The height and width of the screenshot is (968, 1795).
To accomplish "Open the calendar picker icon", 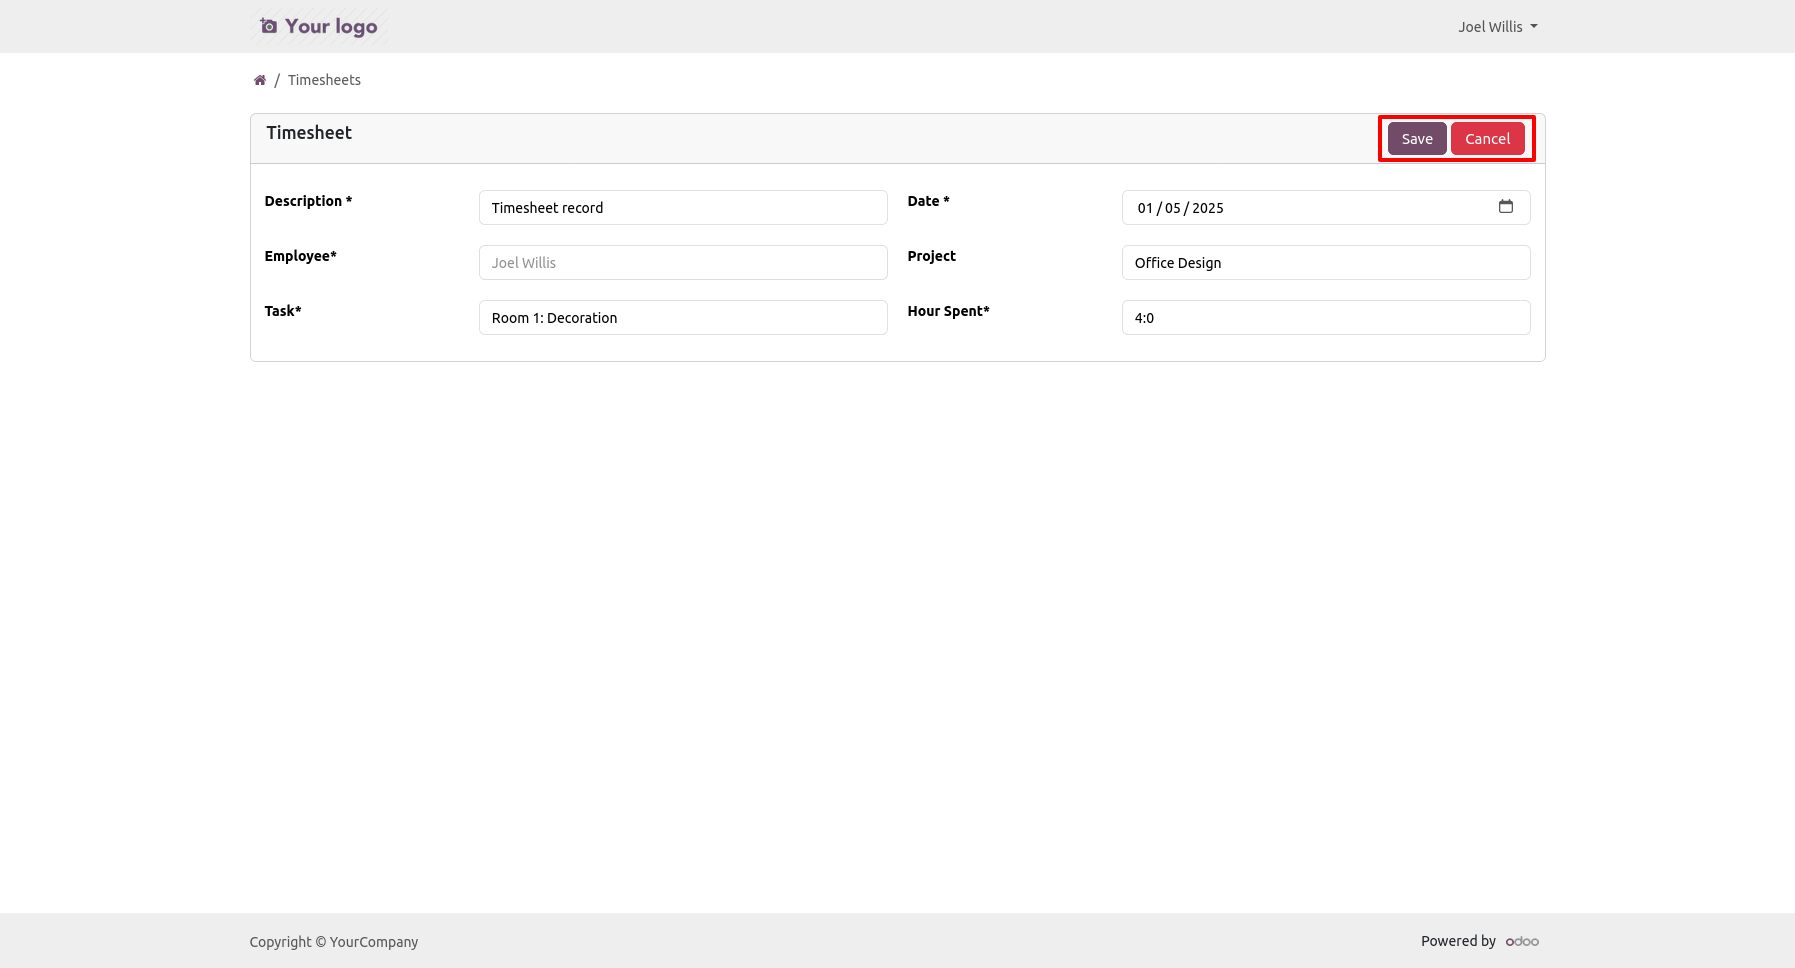I will [1505, 207].
